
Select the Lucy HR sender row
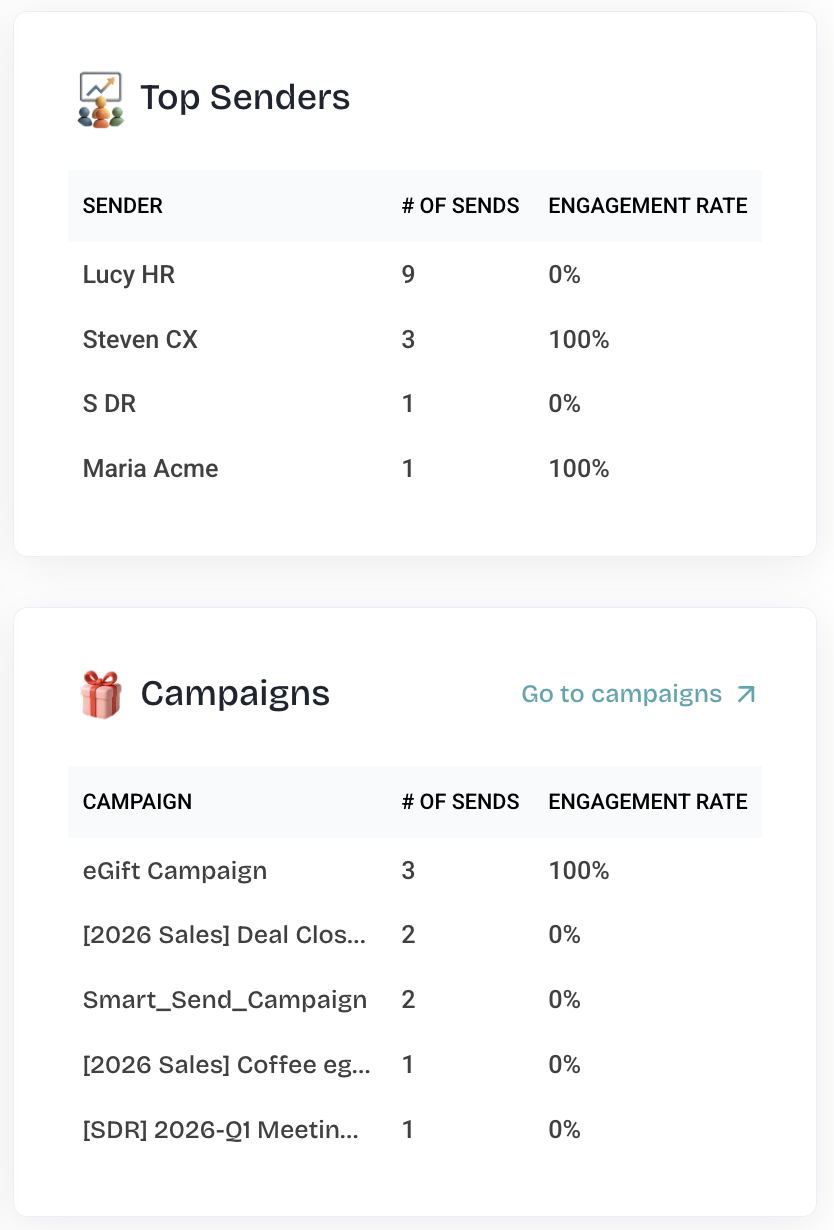[415, 275]
